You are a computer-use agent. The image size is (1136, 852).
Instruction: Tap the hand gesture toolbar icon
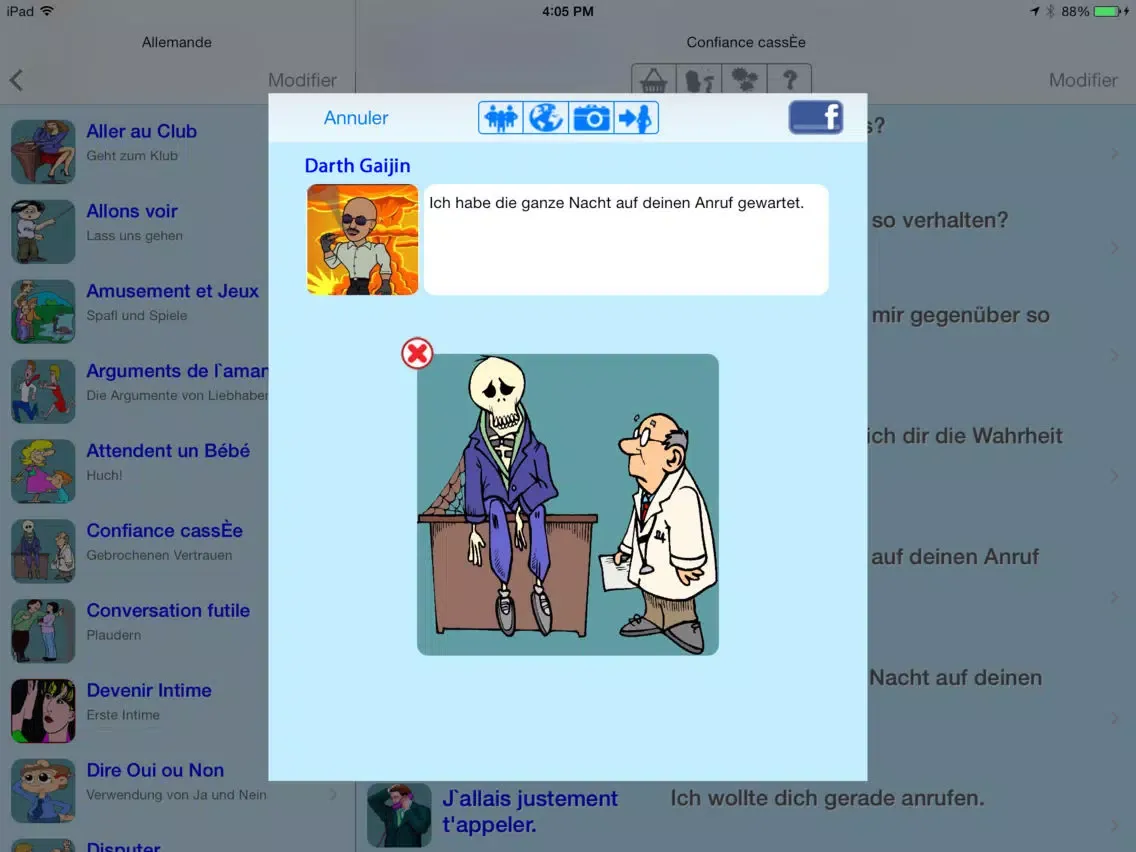click(699, 79)
